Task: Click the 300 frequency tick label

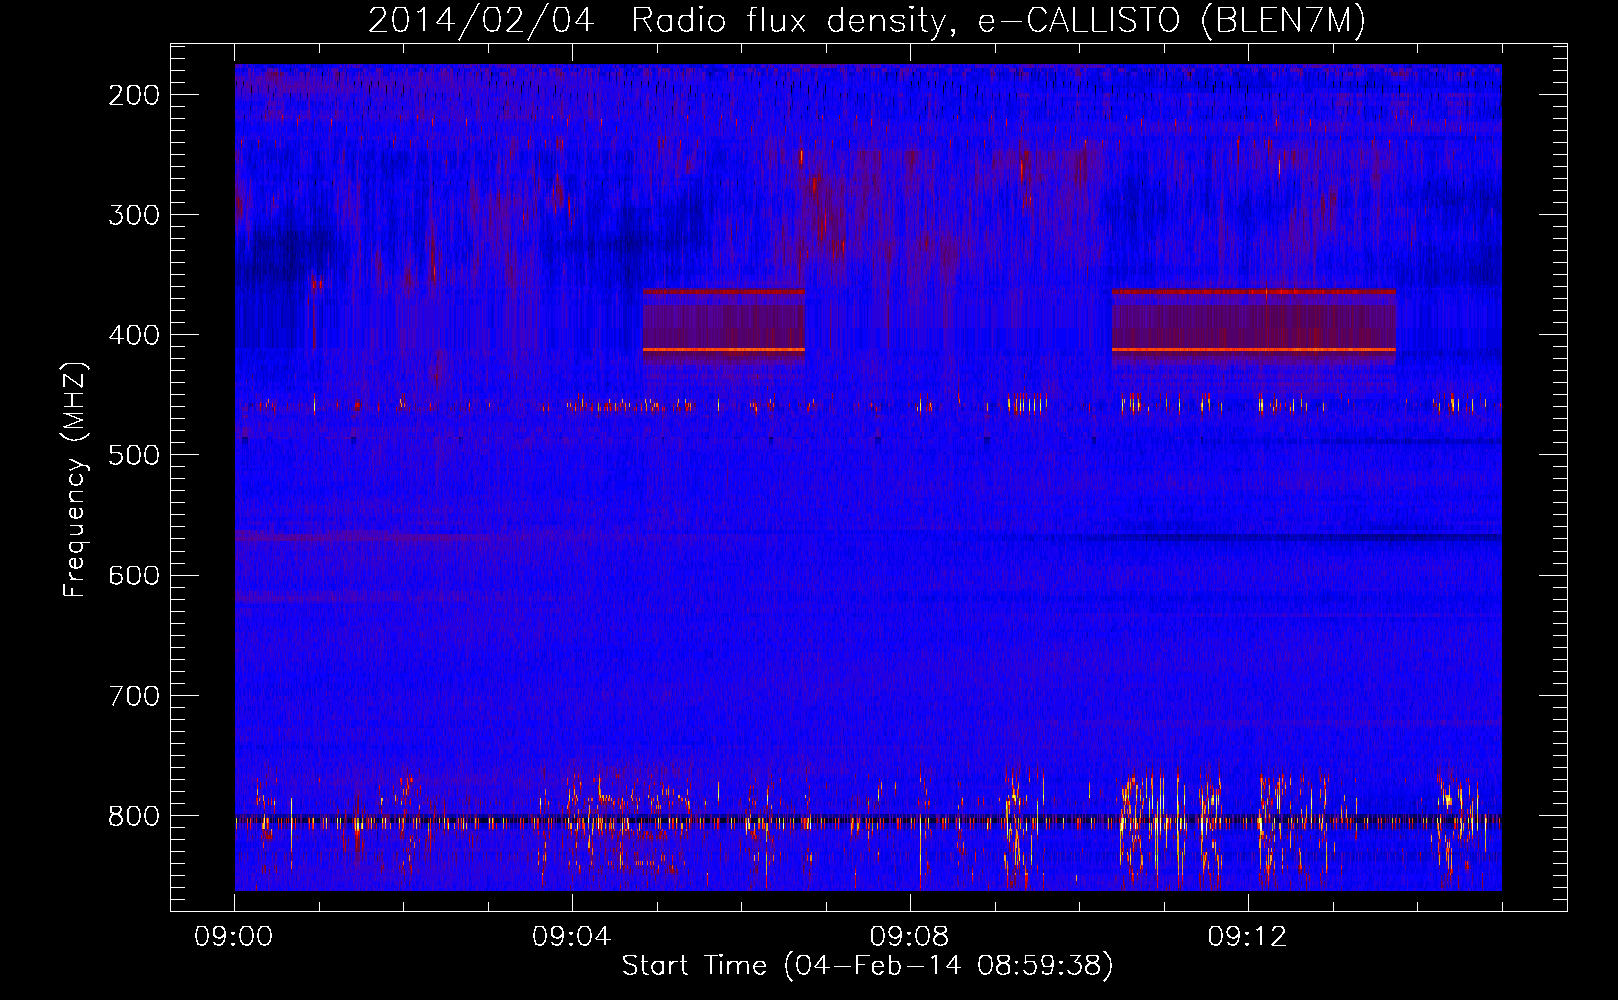Action: 133,215
